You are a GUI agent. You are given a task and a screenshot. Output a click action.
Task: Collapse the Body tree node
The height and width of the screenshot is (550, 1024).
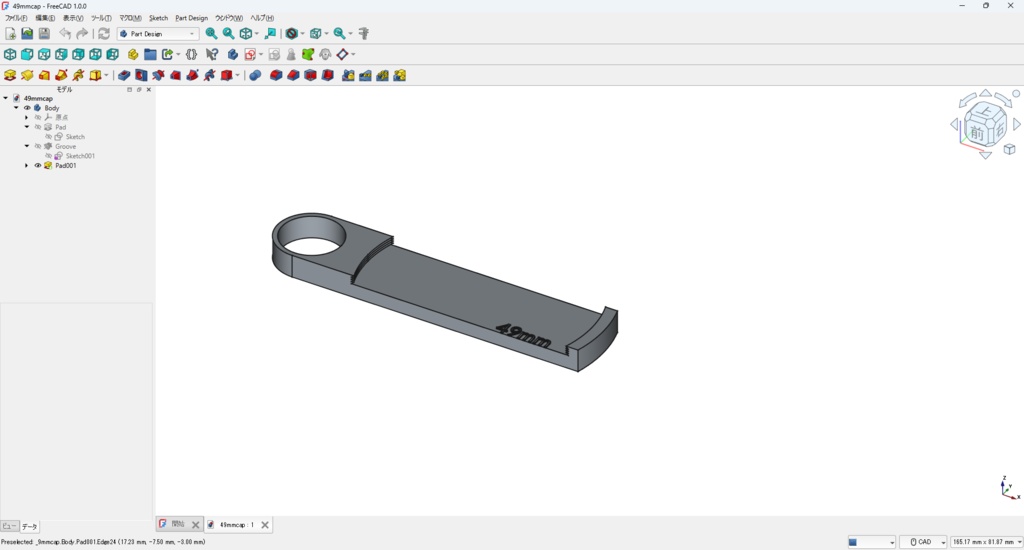point(16,108)
